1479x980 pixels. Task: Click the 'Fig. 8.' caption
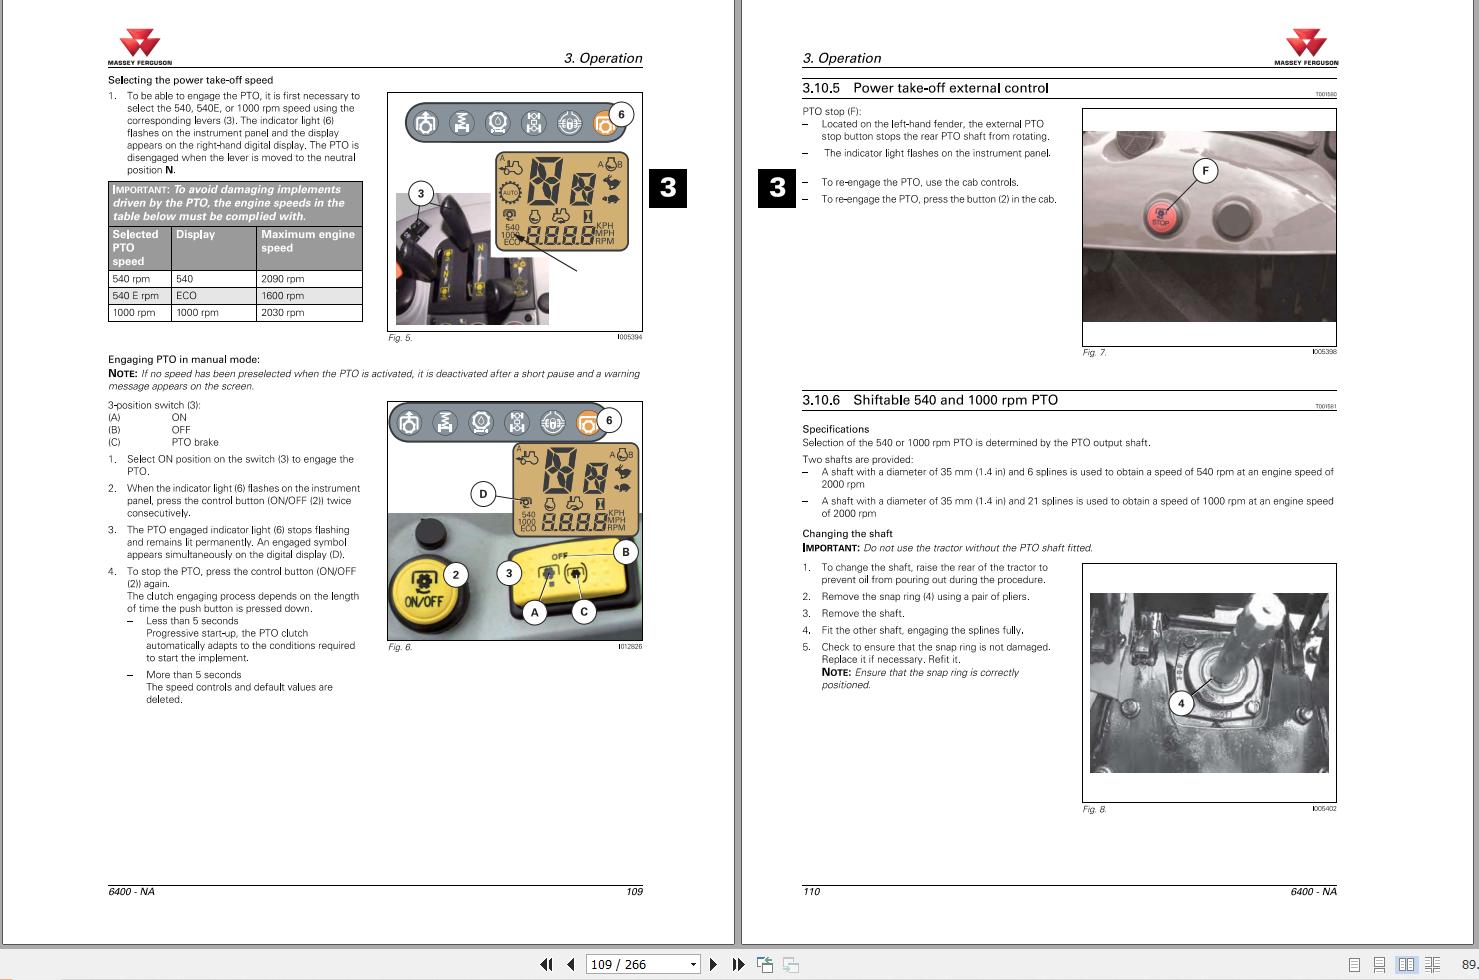click(1094, 810)
